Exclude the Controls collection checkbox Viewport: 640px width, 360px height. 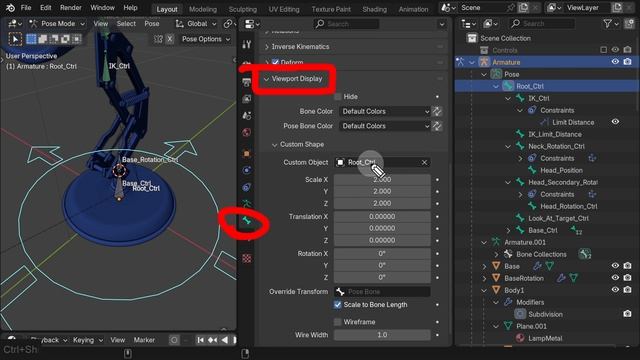tap(604, 50)
